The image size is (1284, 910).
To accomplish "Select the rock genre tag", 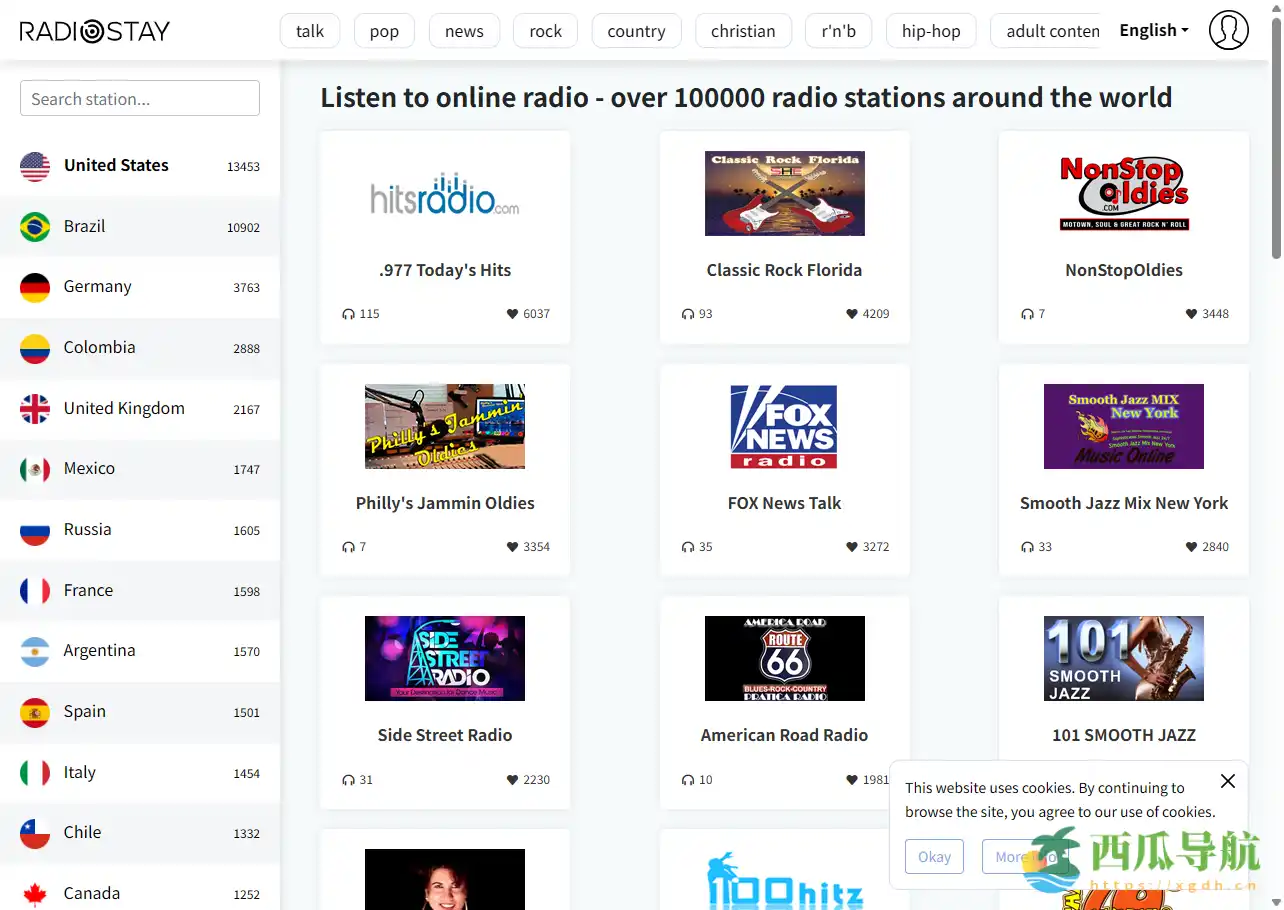I will (545, 31).
